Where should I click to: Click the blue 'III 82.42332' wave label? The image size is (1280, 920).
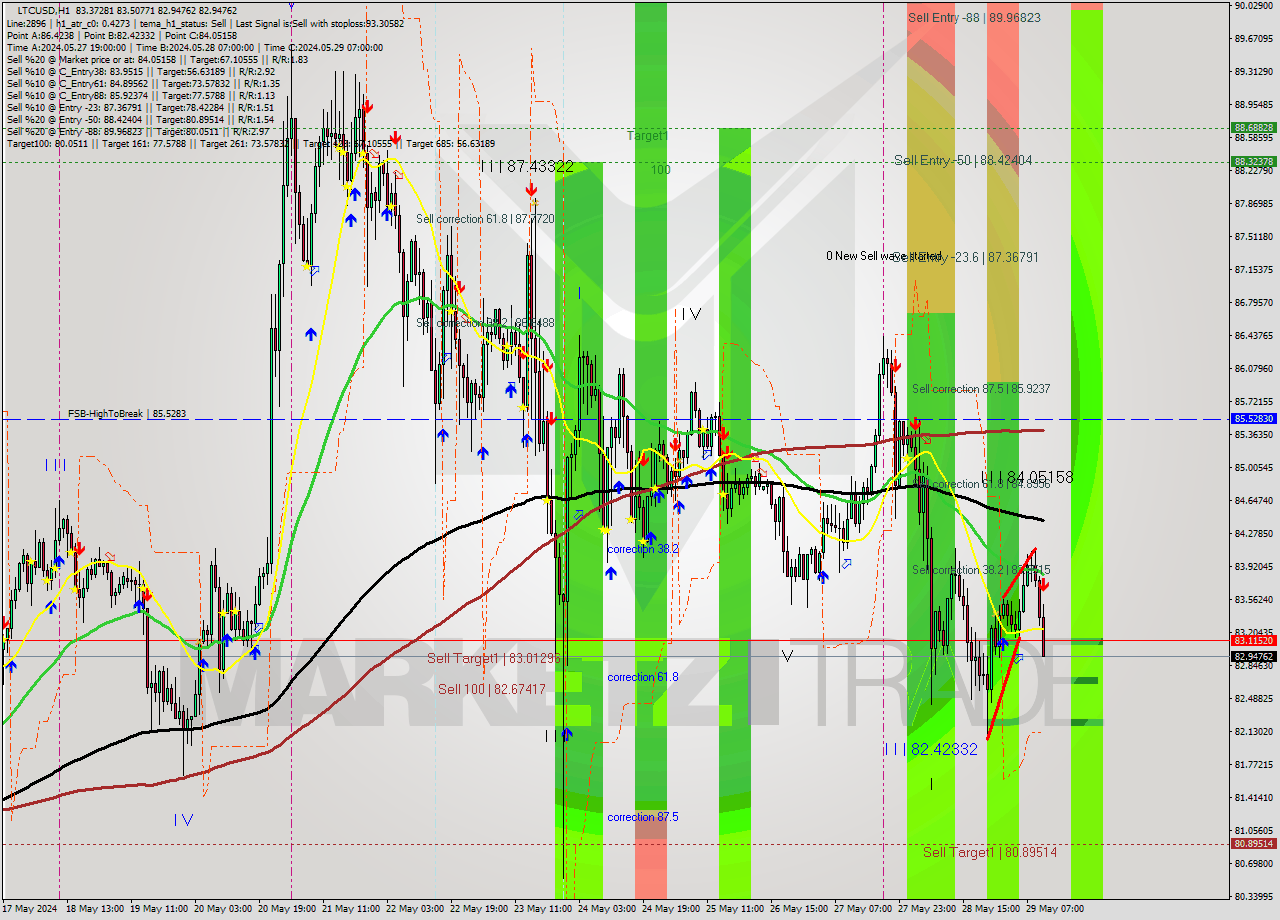(x=930, y=749)
